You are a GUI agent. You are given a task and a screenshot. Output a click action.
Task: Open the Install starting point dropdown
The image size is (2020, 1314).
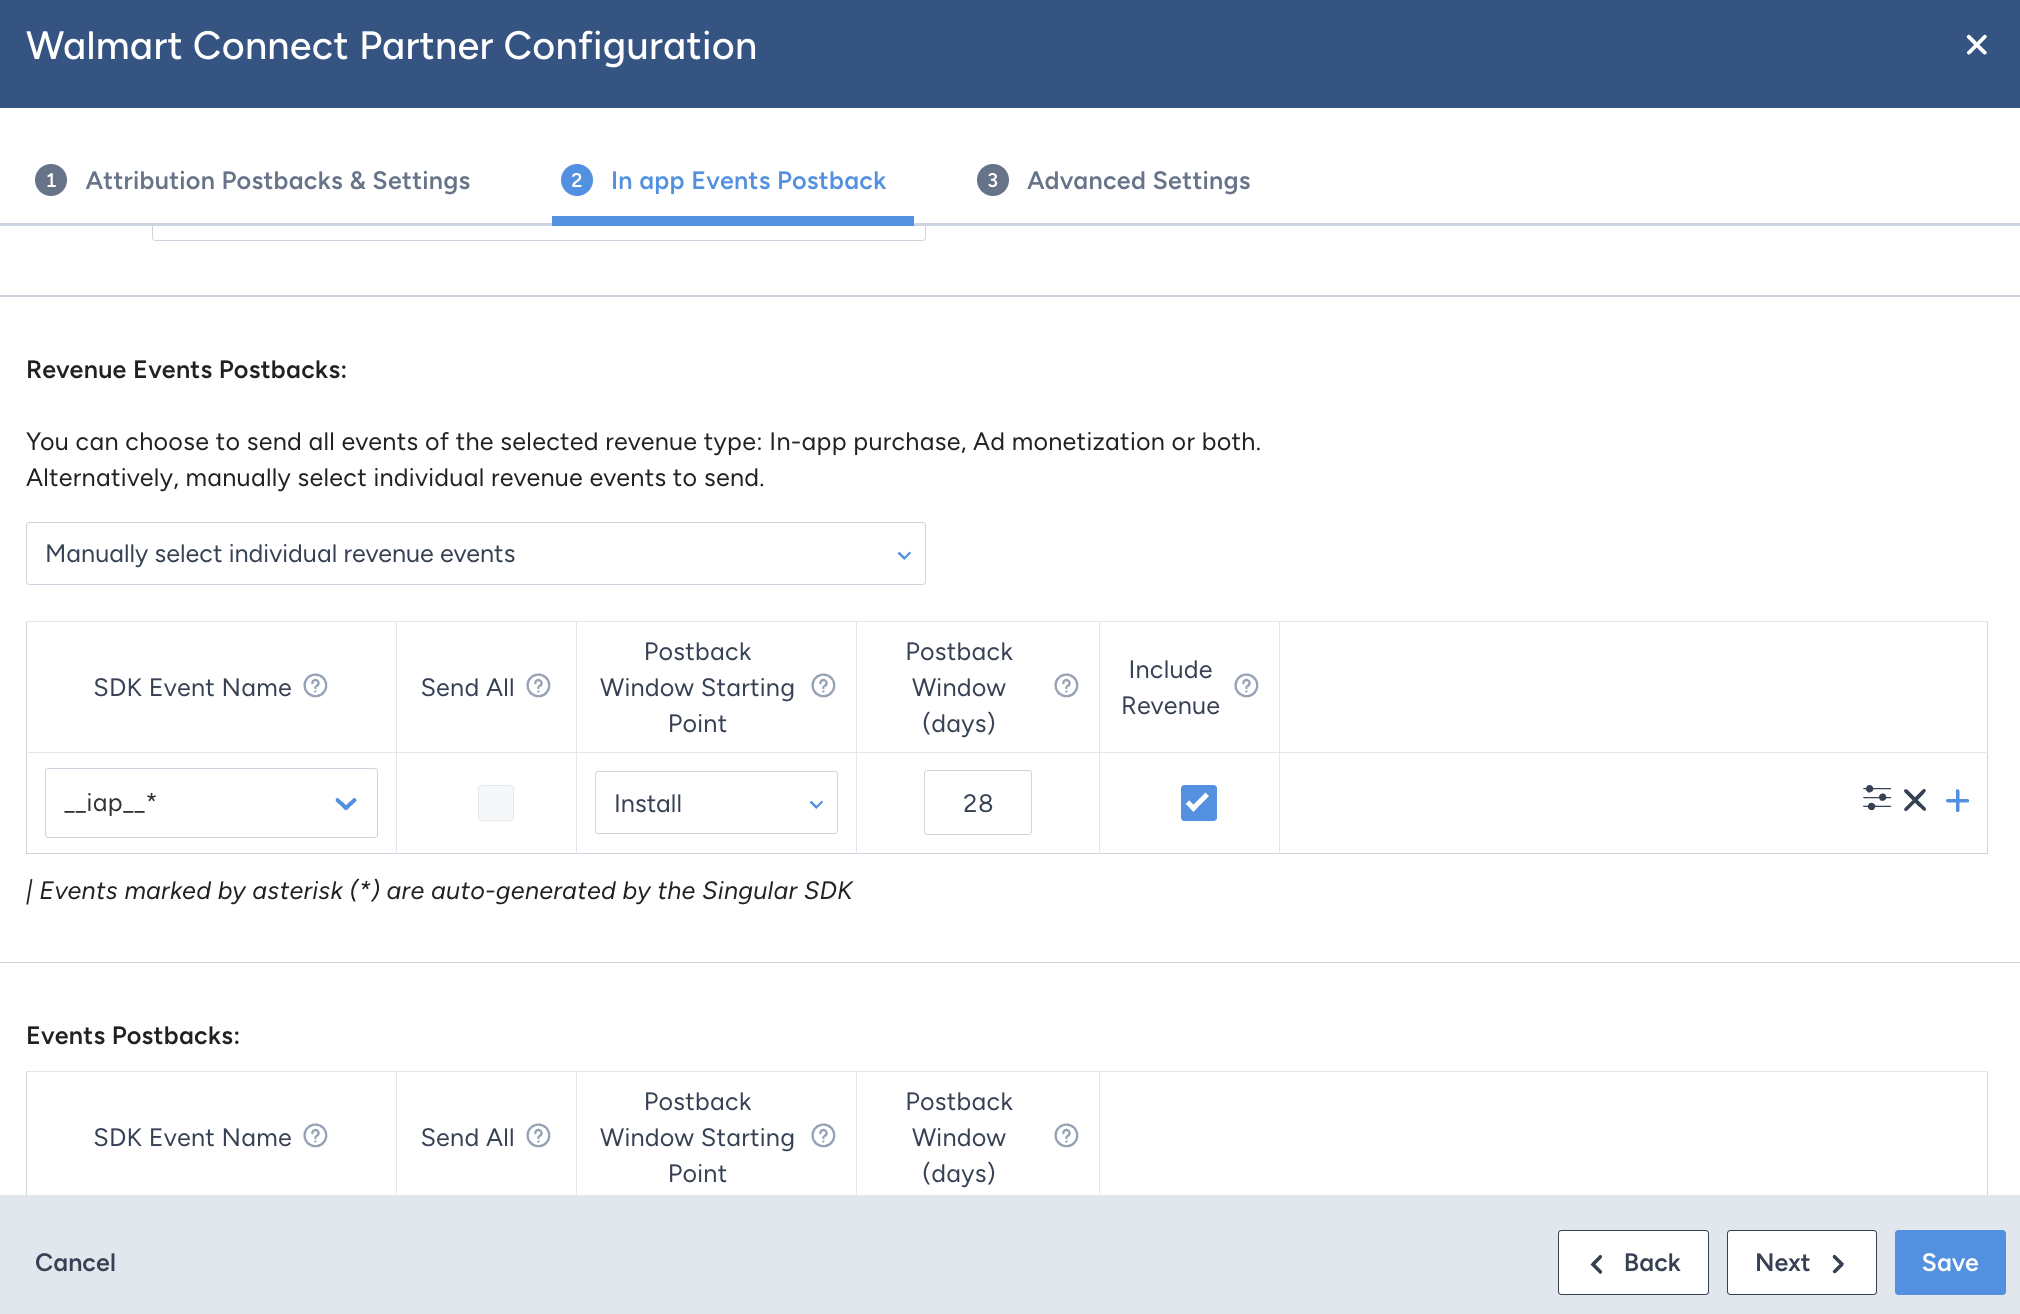[x=716, y=803]
